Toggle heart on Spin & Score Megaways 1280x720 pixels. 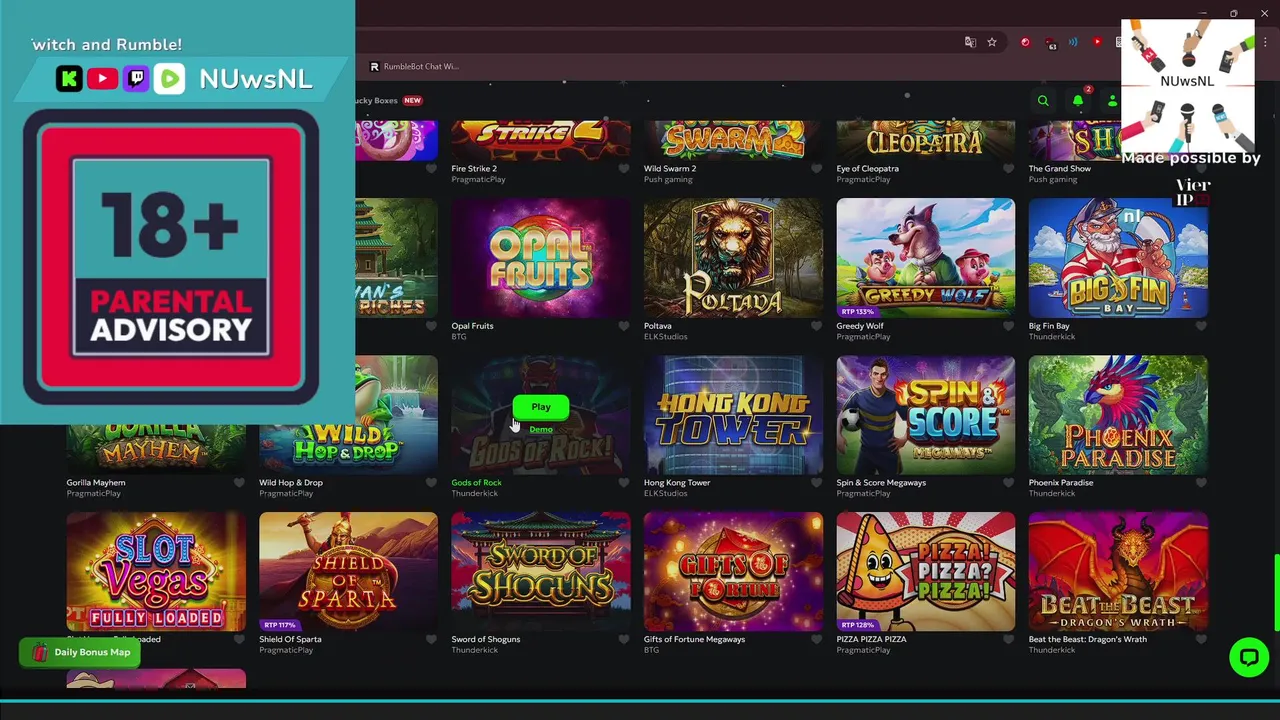[x=1008, y=483]
